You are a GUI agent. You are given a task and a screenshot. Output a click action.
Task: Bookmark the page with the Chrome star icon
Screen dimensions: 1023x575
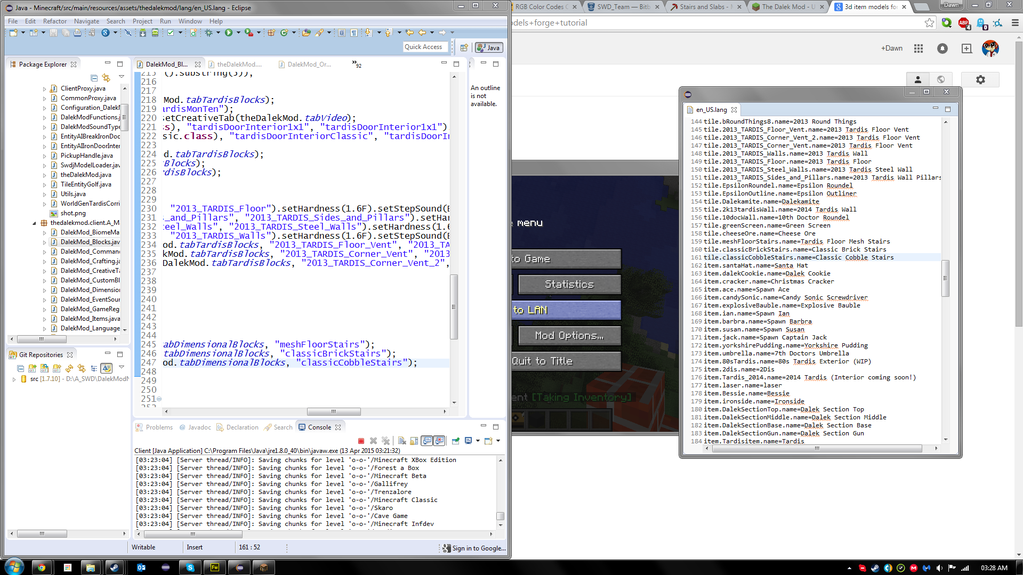click(x=929, y=23)
